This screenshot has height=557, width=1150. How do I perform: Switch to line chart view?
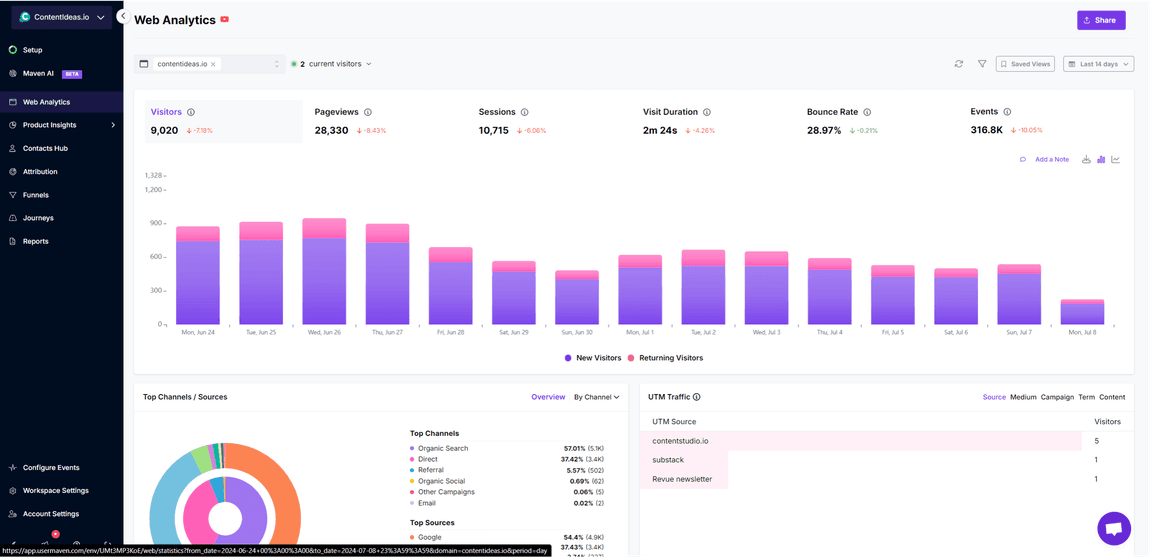click(x=1116, y=160)
